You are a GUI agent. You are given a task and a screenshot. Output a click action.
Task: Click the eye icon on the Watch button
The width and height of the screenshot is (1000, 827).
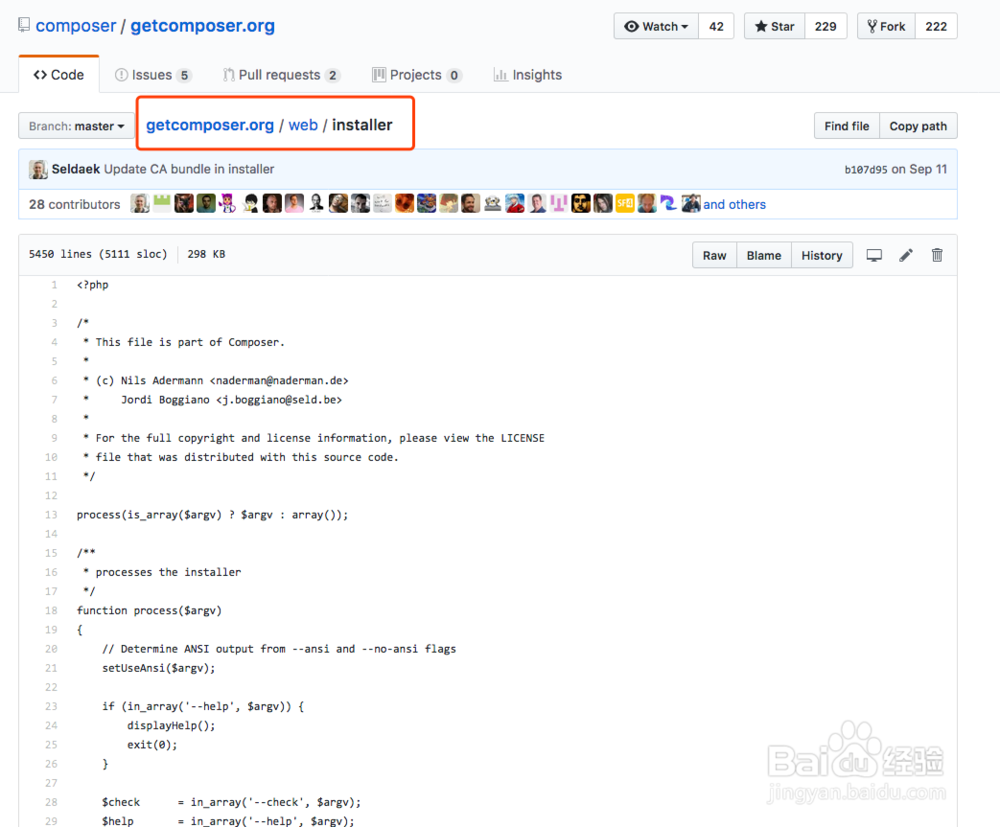click(x=630, y=26)
